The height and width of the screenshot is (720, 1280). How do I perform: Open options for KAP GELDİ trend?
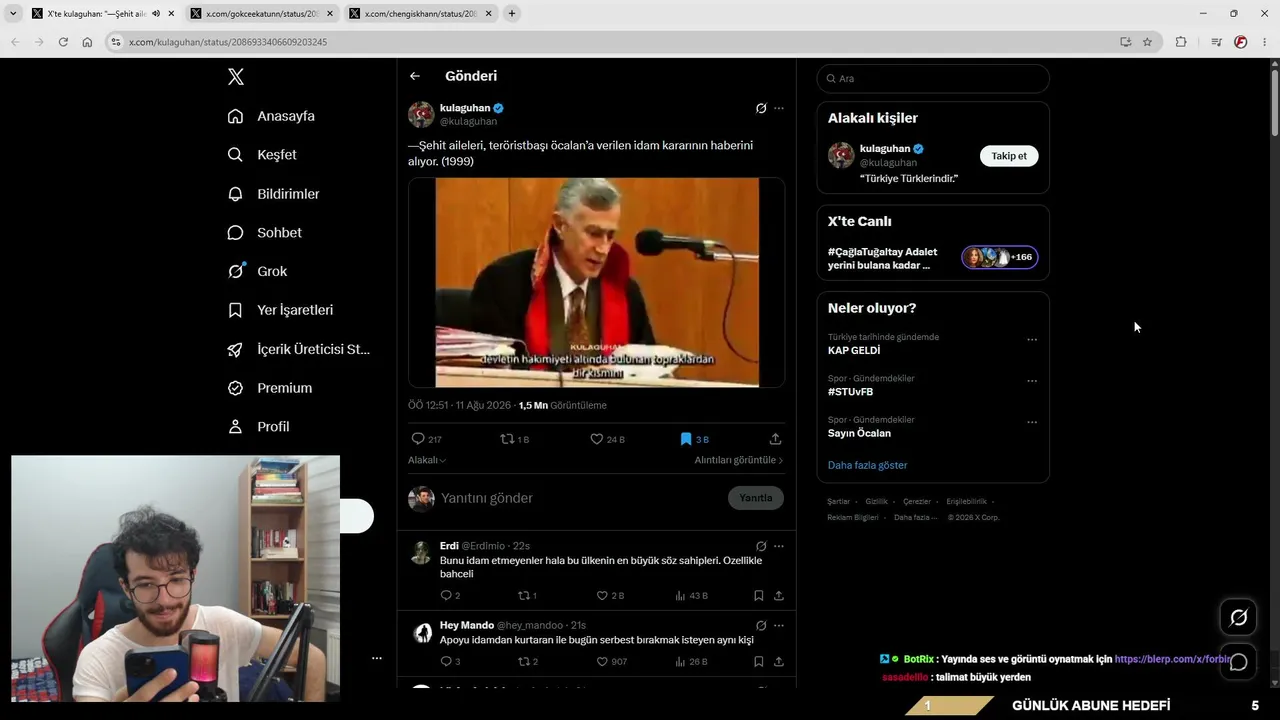[x=1032, y=340]
